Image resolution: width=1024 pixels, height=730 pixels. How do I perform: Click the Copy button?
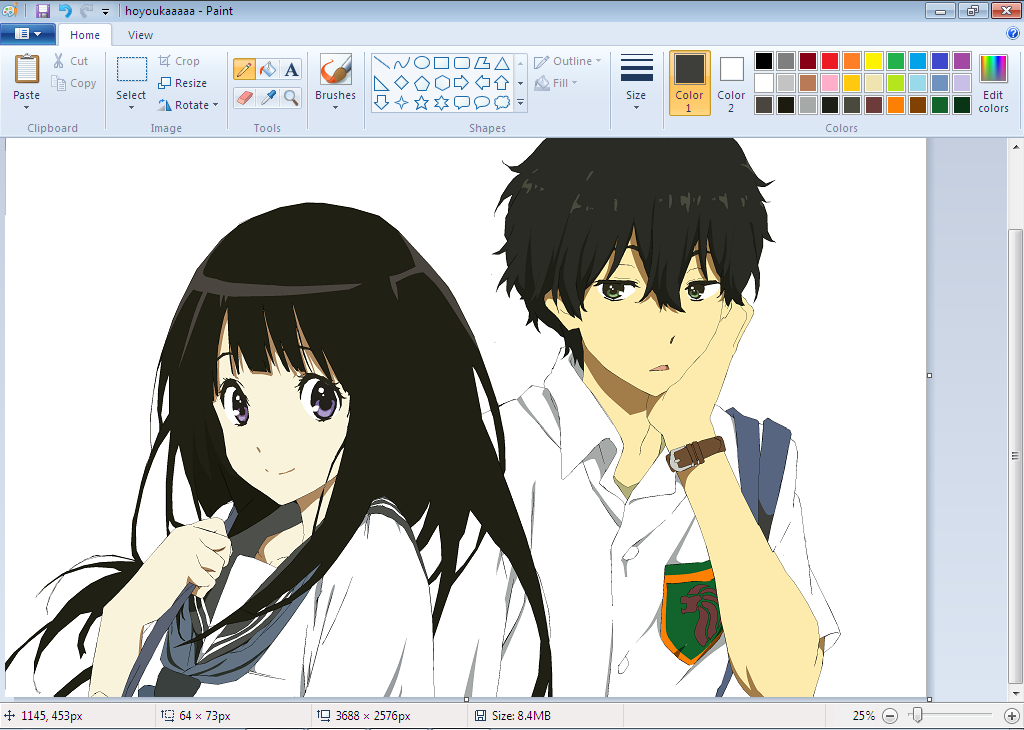[74, 83]
